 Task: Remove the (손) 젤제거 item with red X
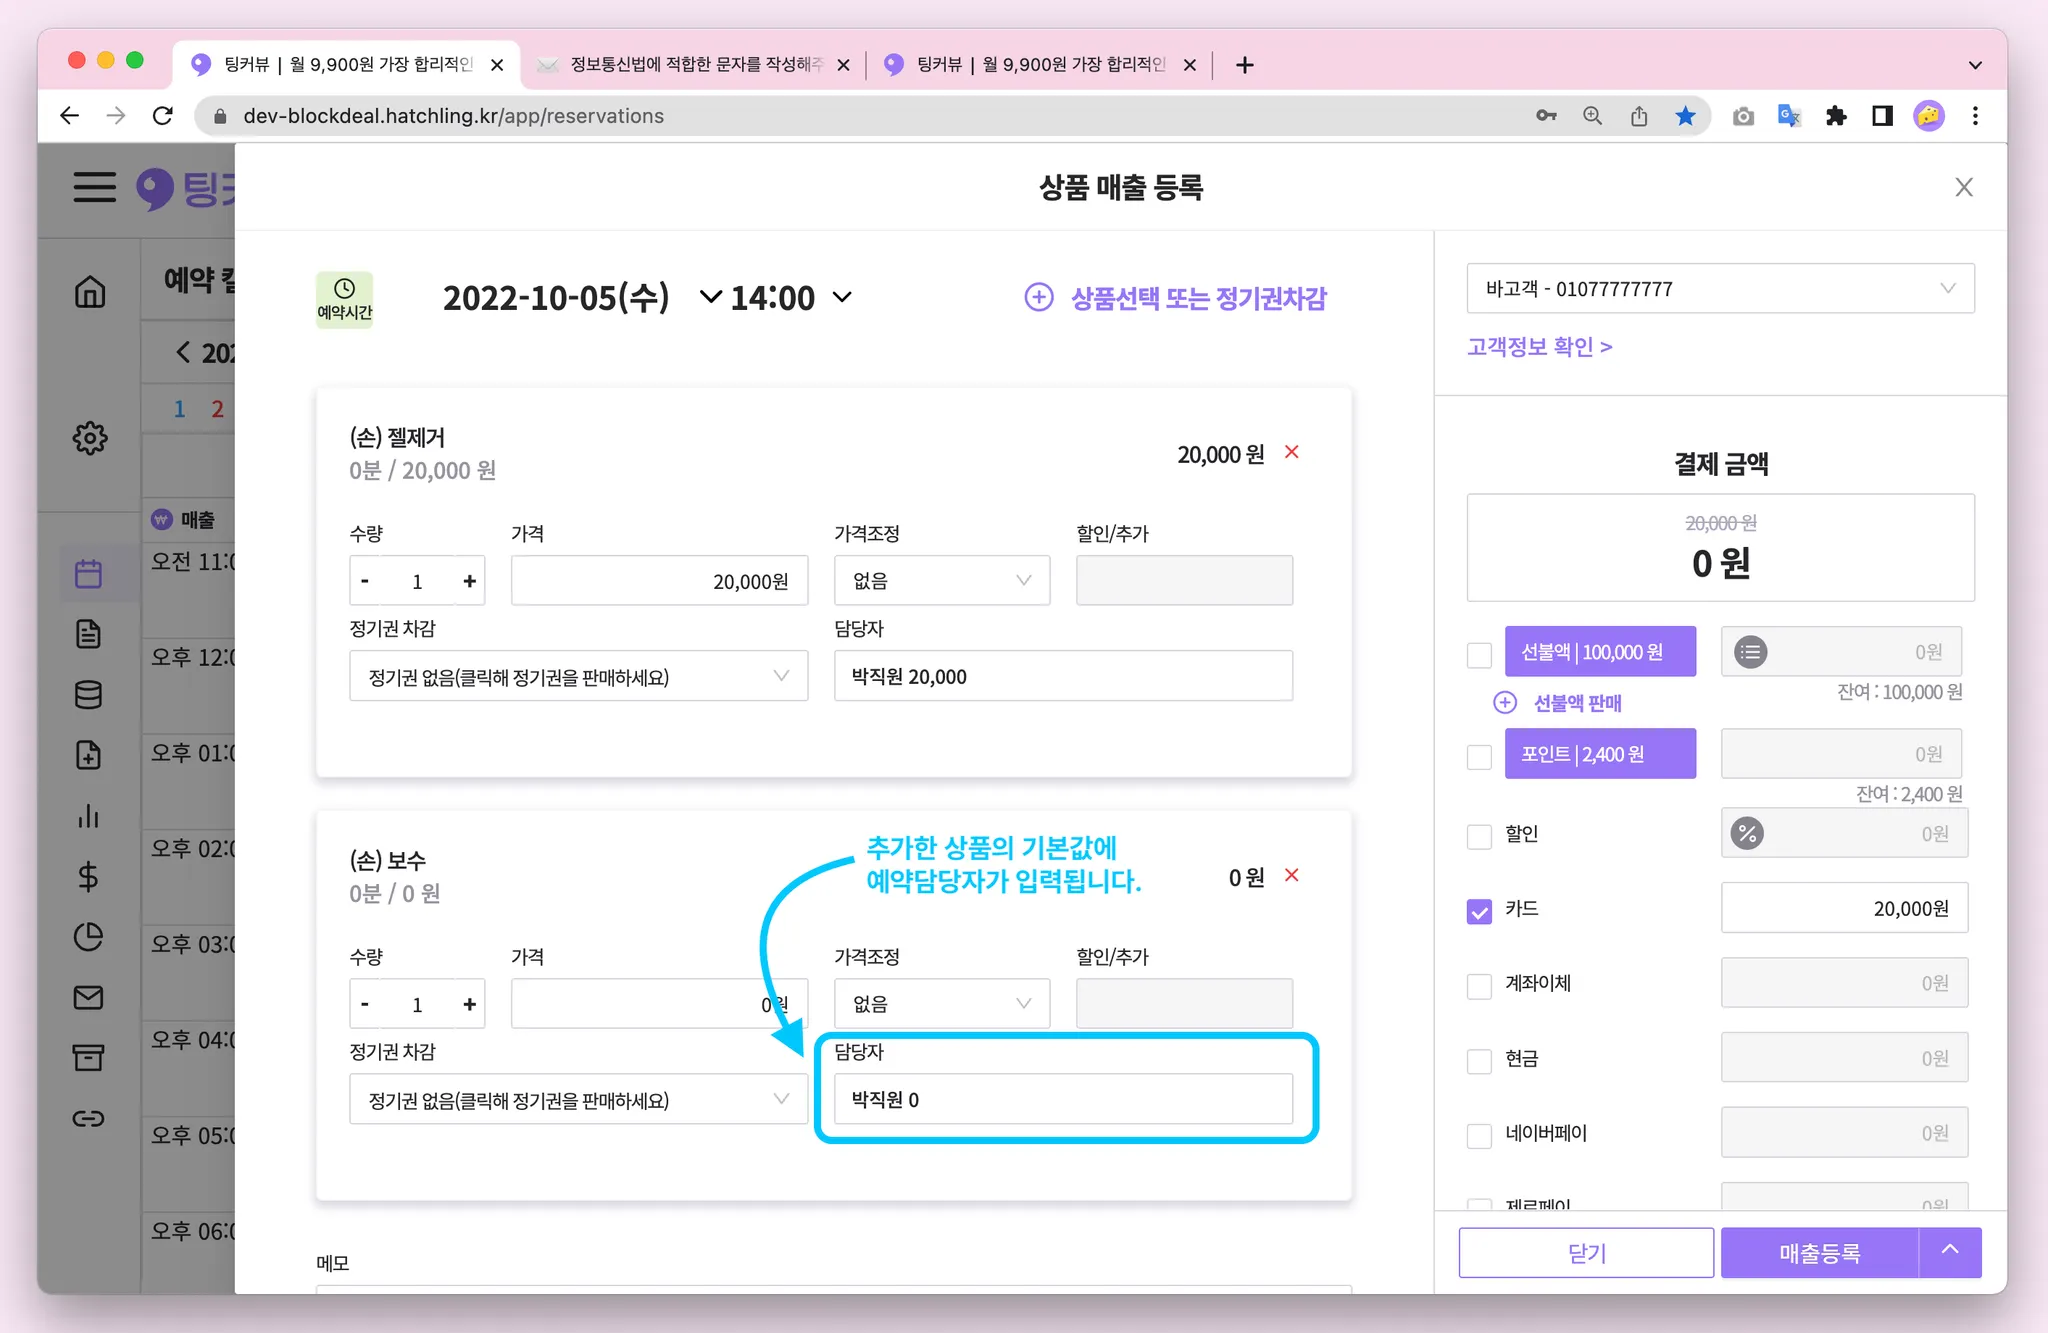(1292, 452)
